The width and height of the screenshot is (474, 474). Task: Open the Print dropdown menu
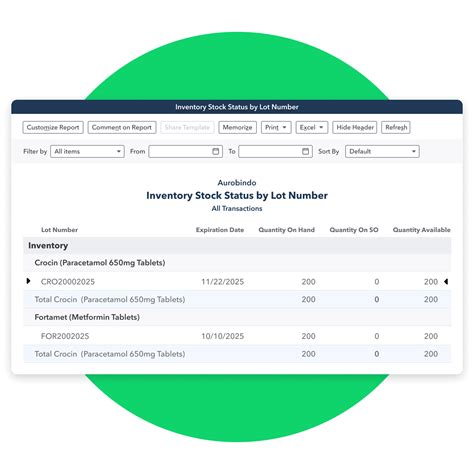click(276, 127)
